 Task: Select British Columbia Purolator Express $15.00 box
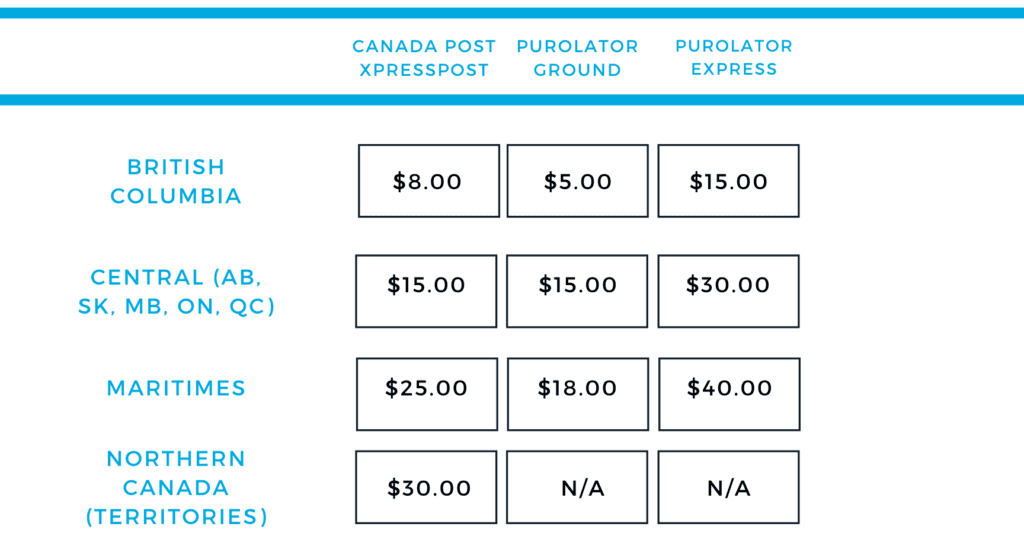[728, 181]
